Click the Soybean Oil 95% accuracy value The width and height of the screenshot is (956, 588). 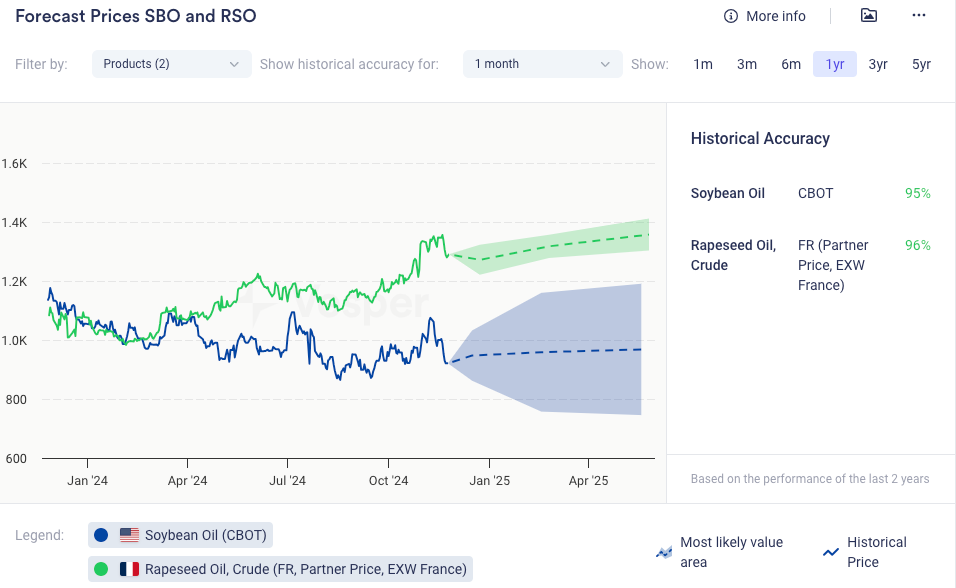[917, 193]
